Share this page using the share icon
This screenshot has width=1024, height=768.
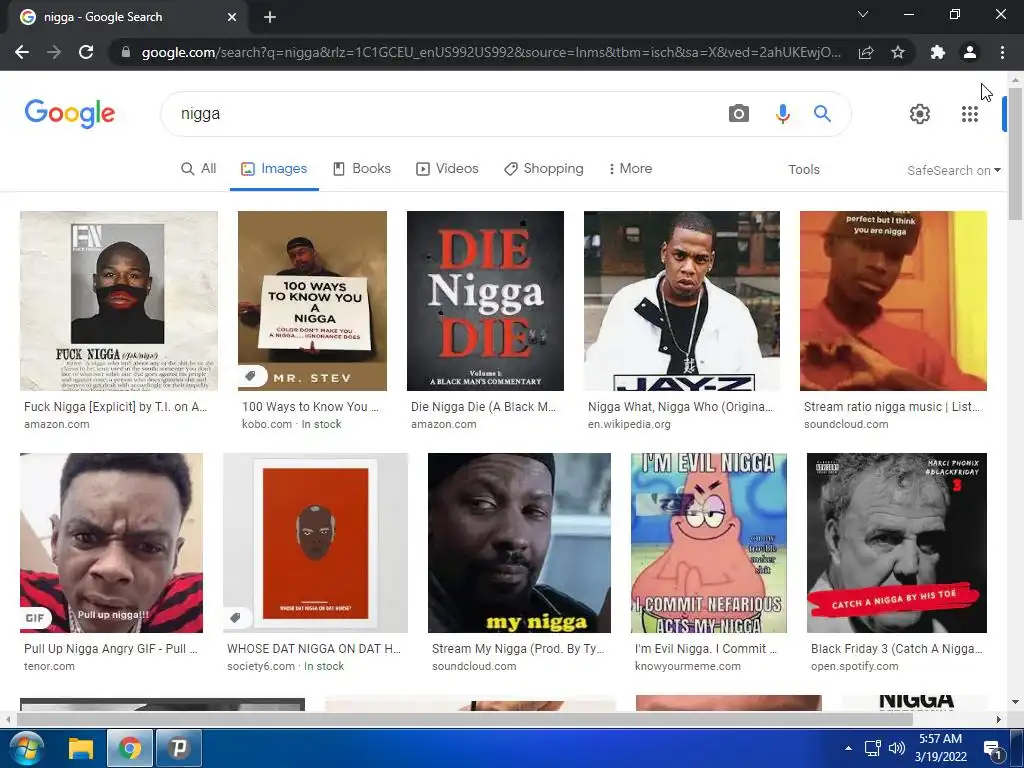[x=866, y=52]
